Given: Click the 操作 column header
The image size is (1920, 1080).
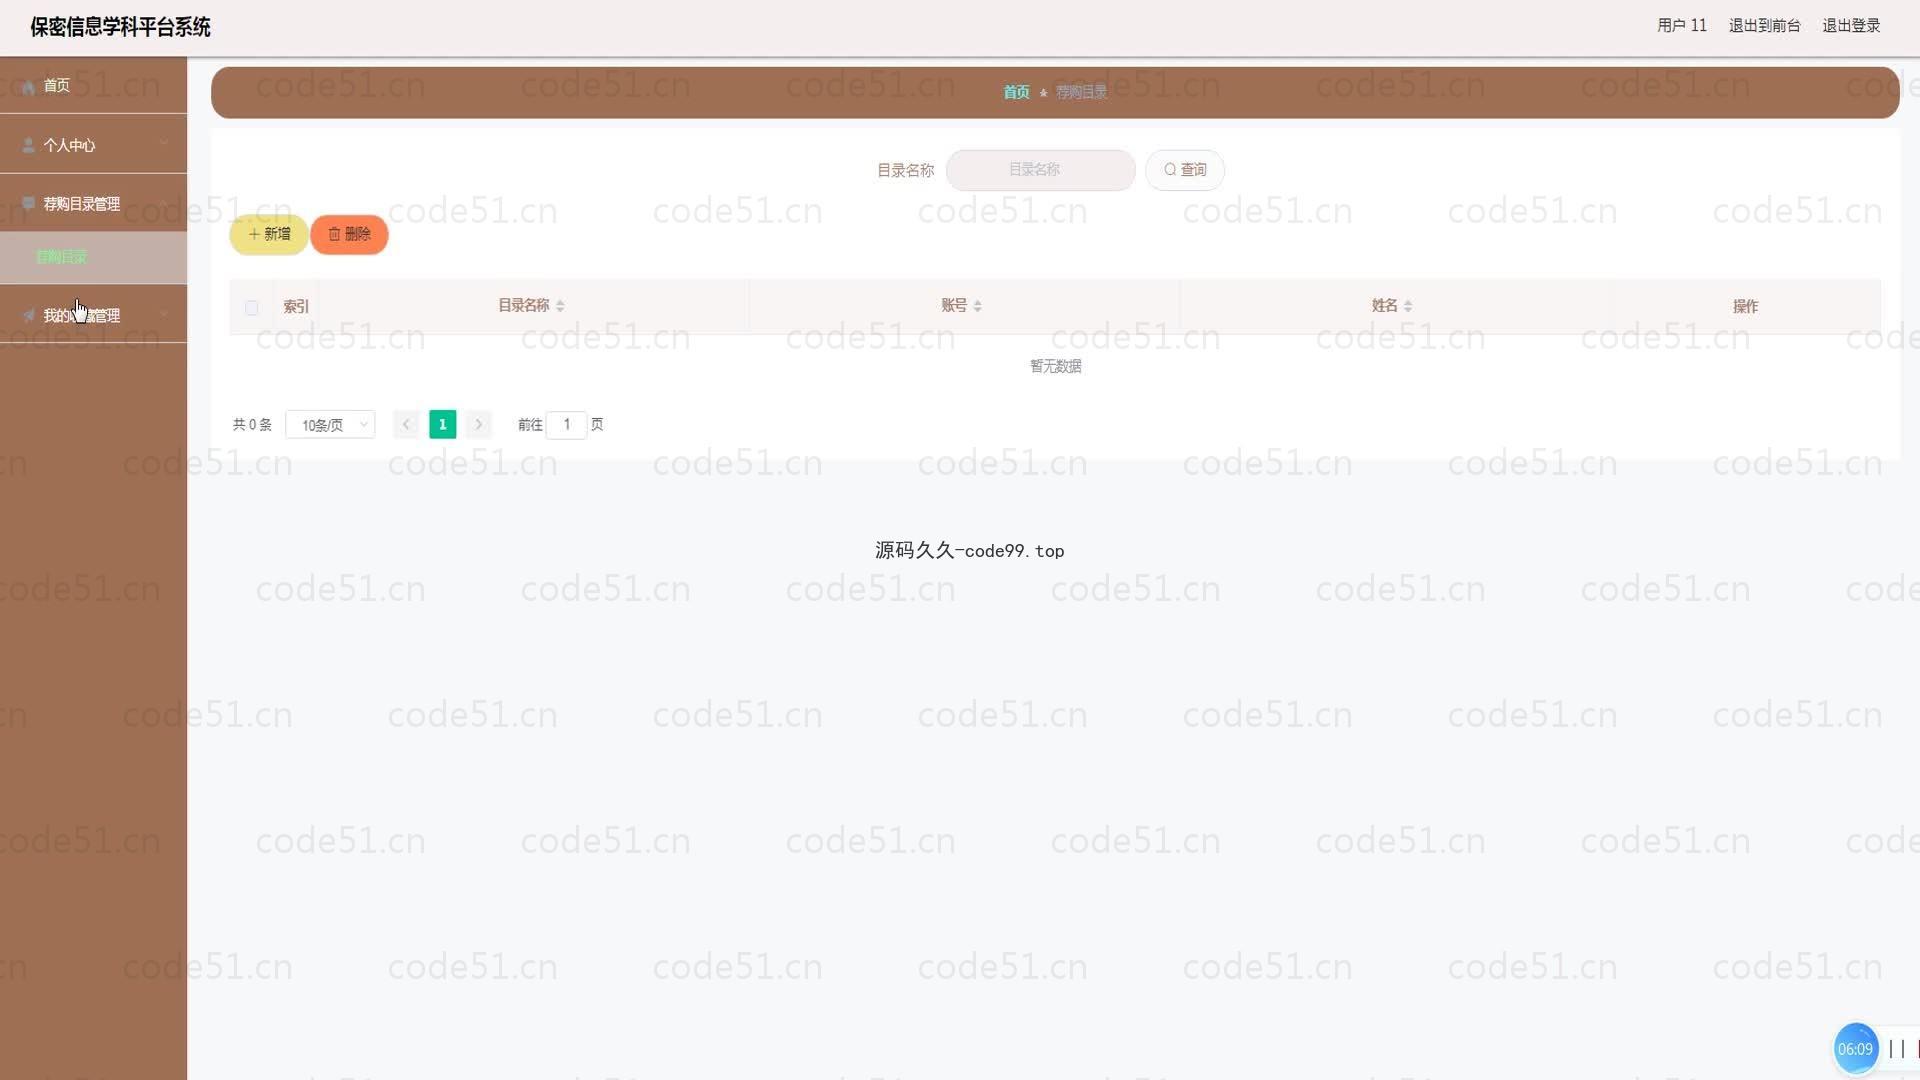Looking at the screenshot, I should (1745, 306).
